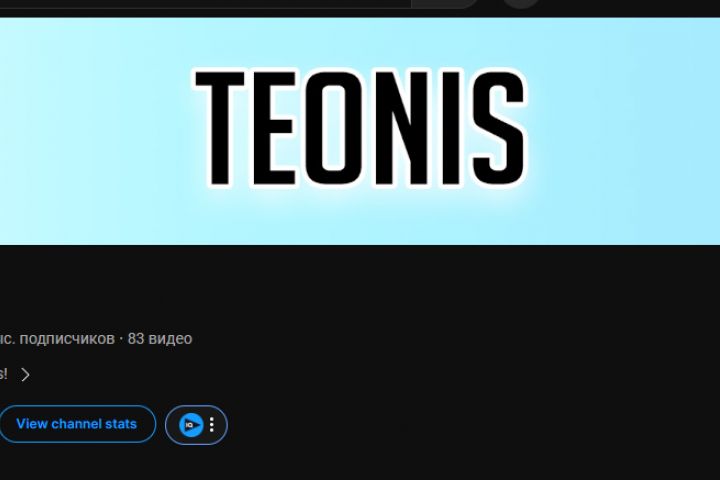The image size is (720, 480).
Task: Select the 83 видео video count text
Action: (160, 339)
